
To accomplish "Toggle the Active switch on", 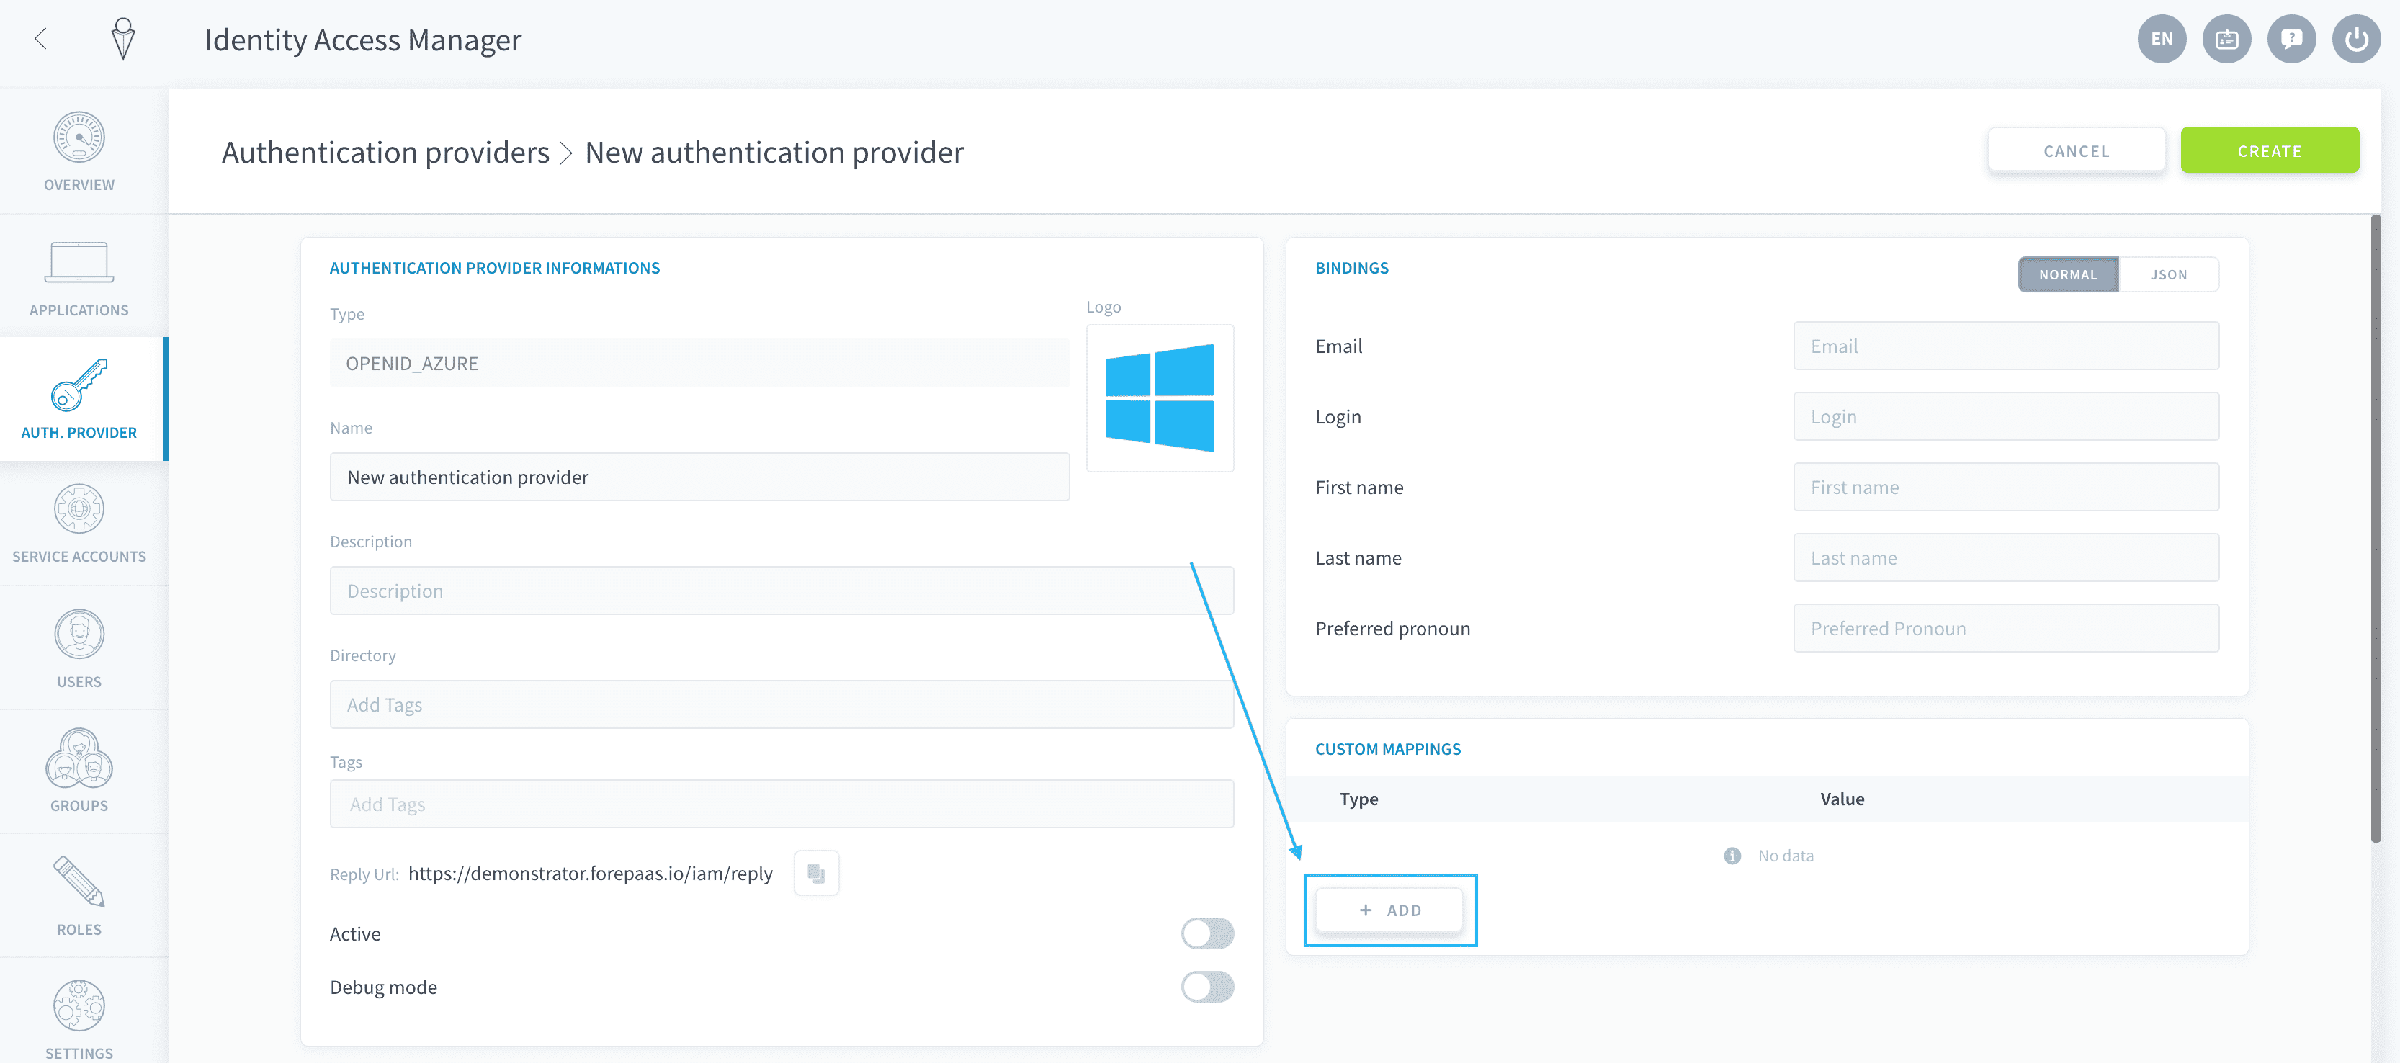I will 1208,934.
